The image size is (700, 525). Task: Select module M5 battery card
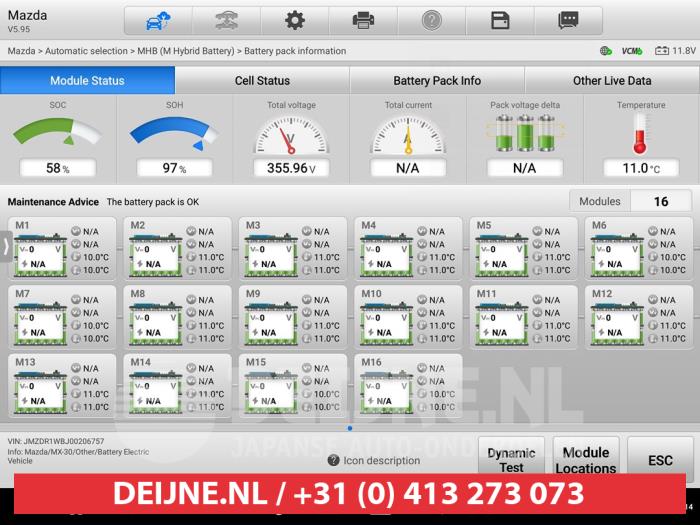pos(523,249)
